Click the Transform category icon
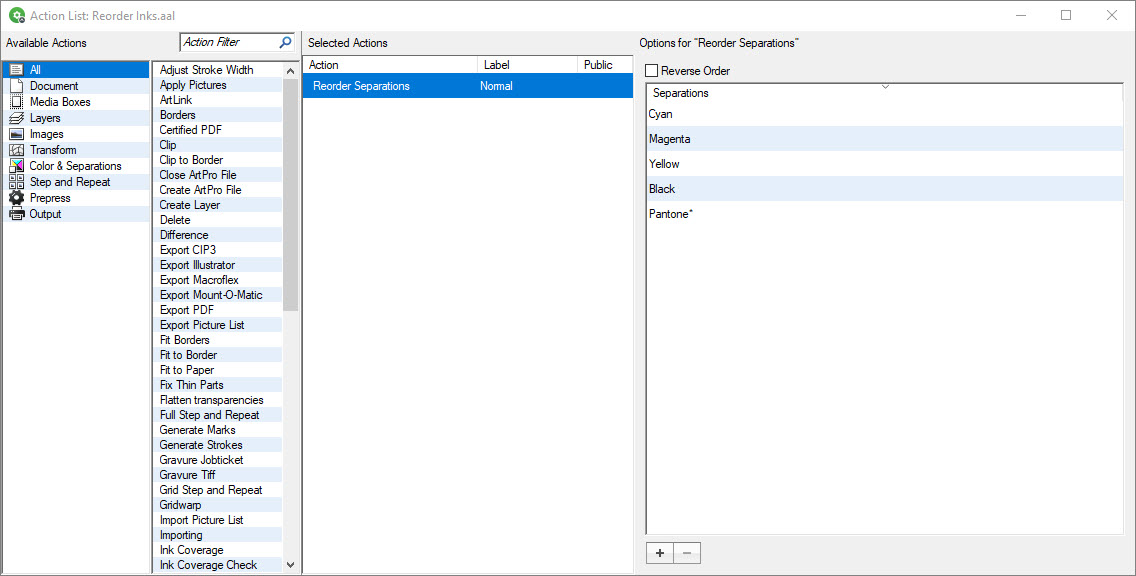The height and width of the screenshot is (576, 1136). pyautogui.click(x=16, y=150)
